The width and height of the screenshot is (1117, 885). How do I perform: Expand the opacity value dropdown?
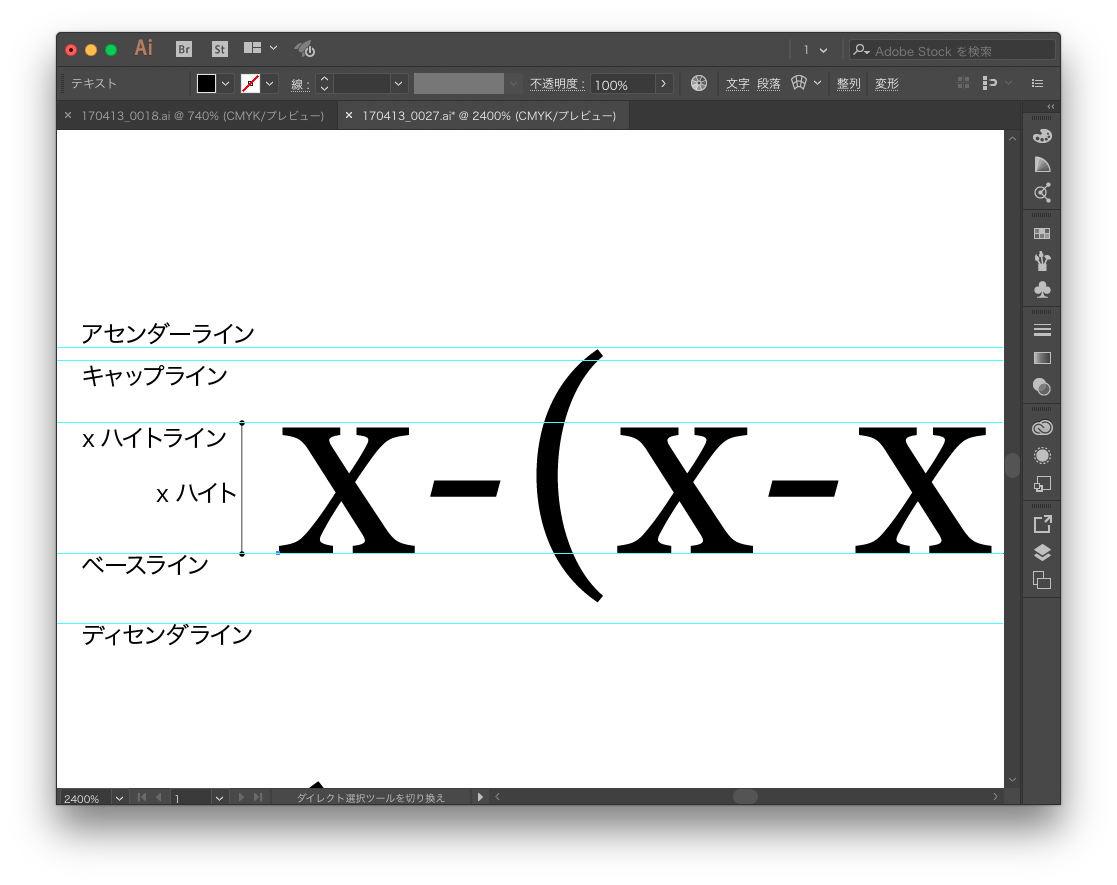pyautogui.click(x=663, y=84)
